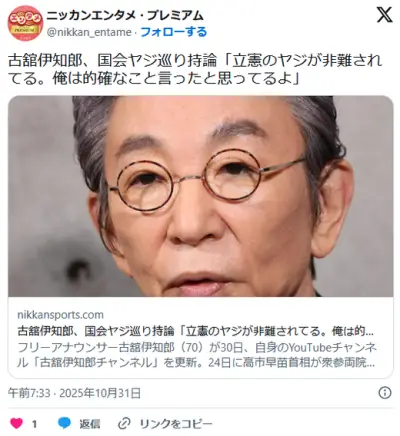Open the info circle icon

click(x=385, y=393)
